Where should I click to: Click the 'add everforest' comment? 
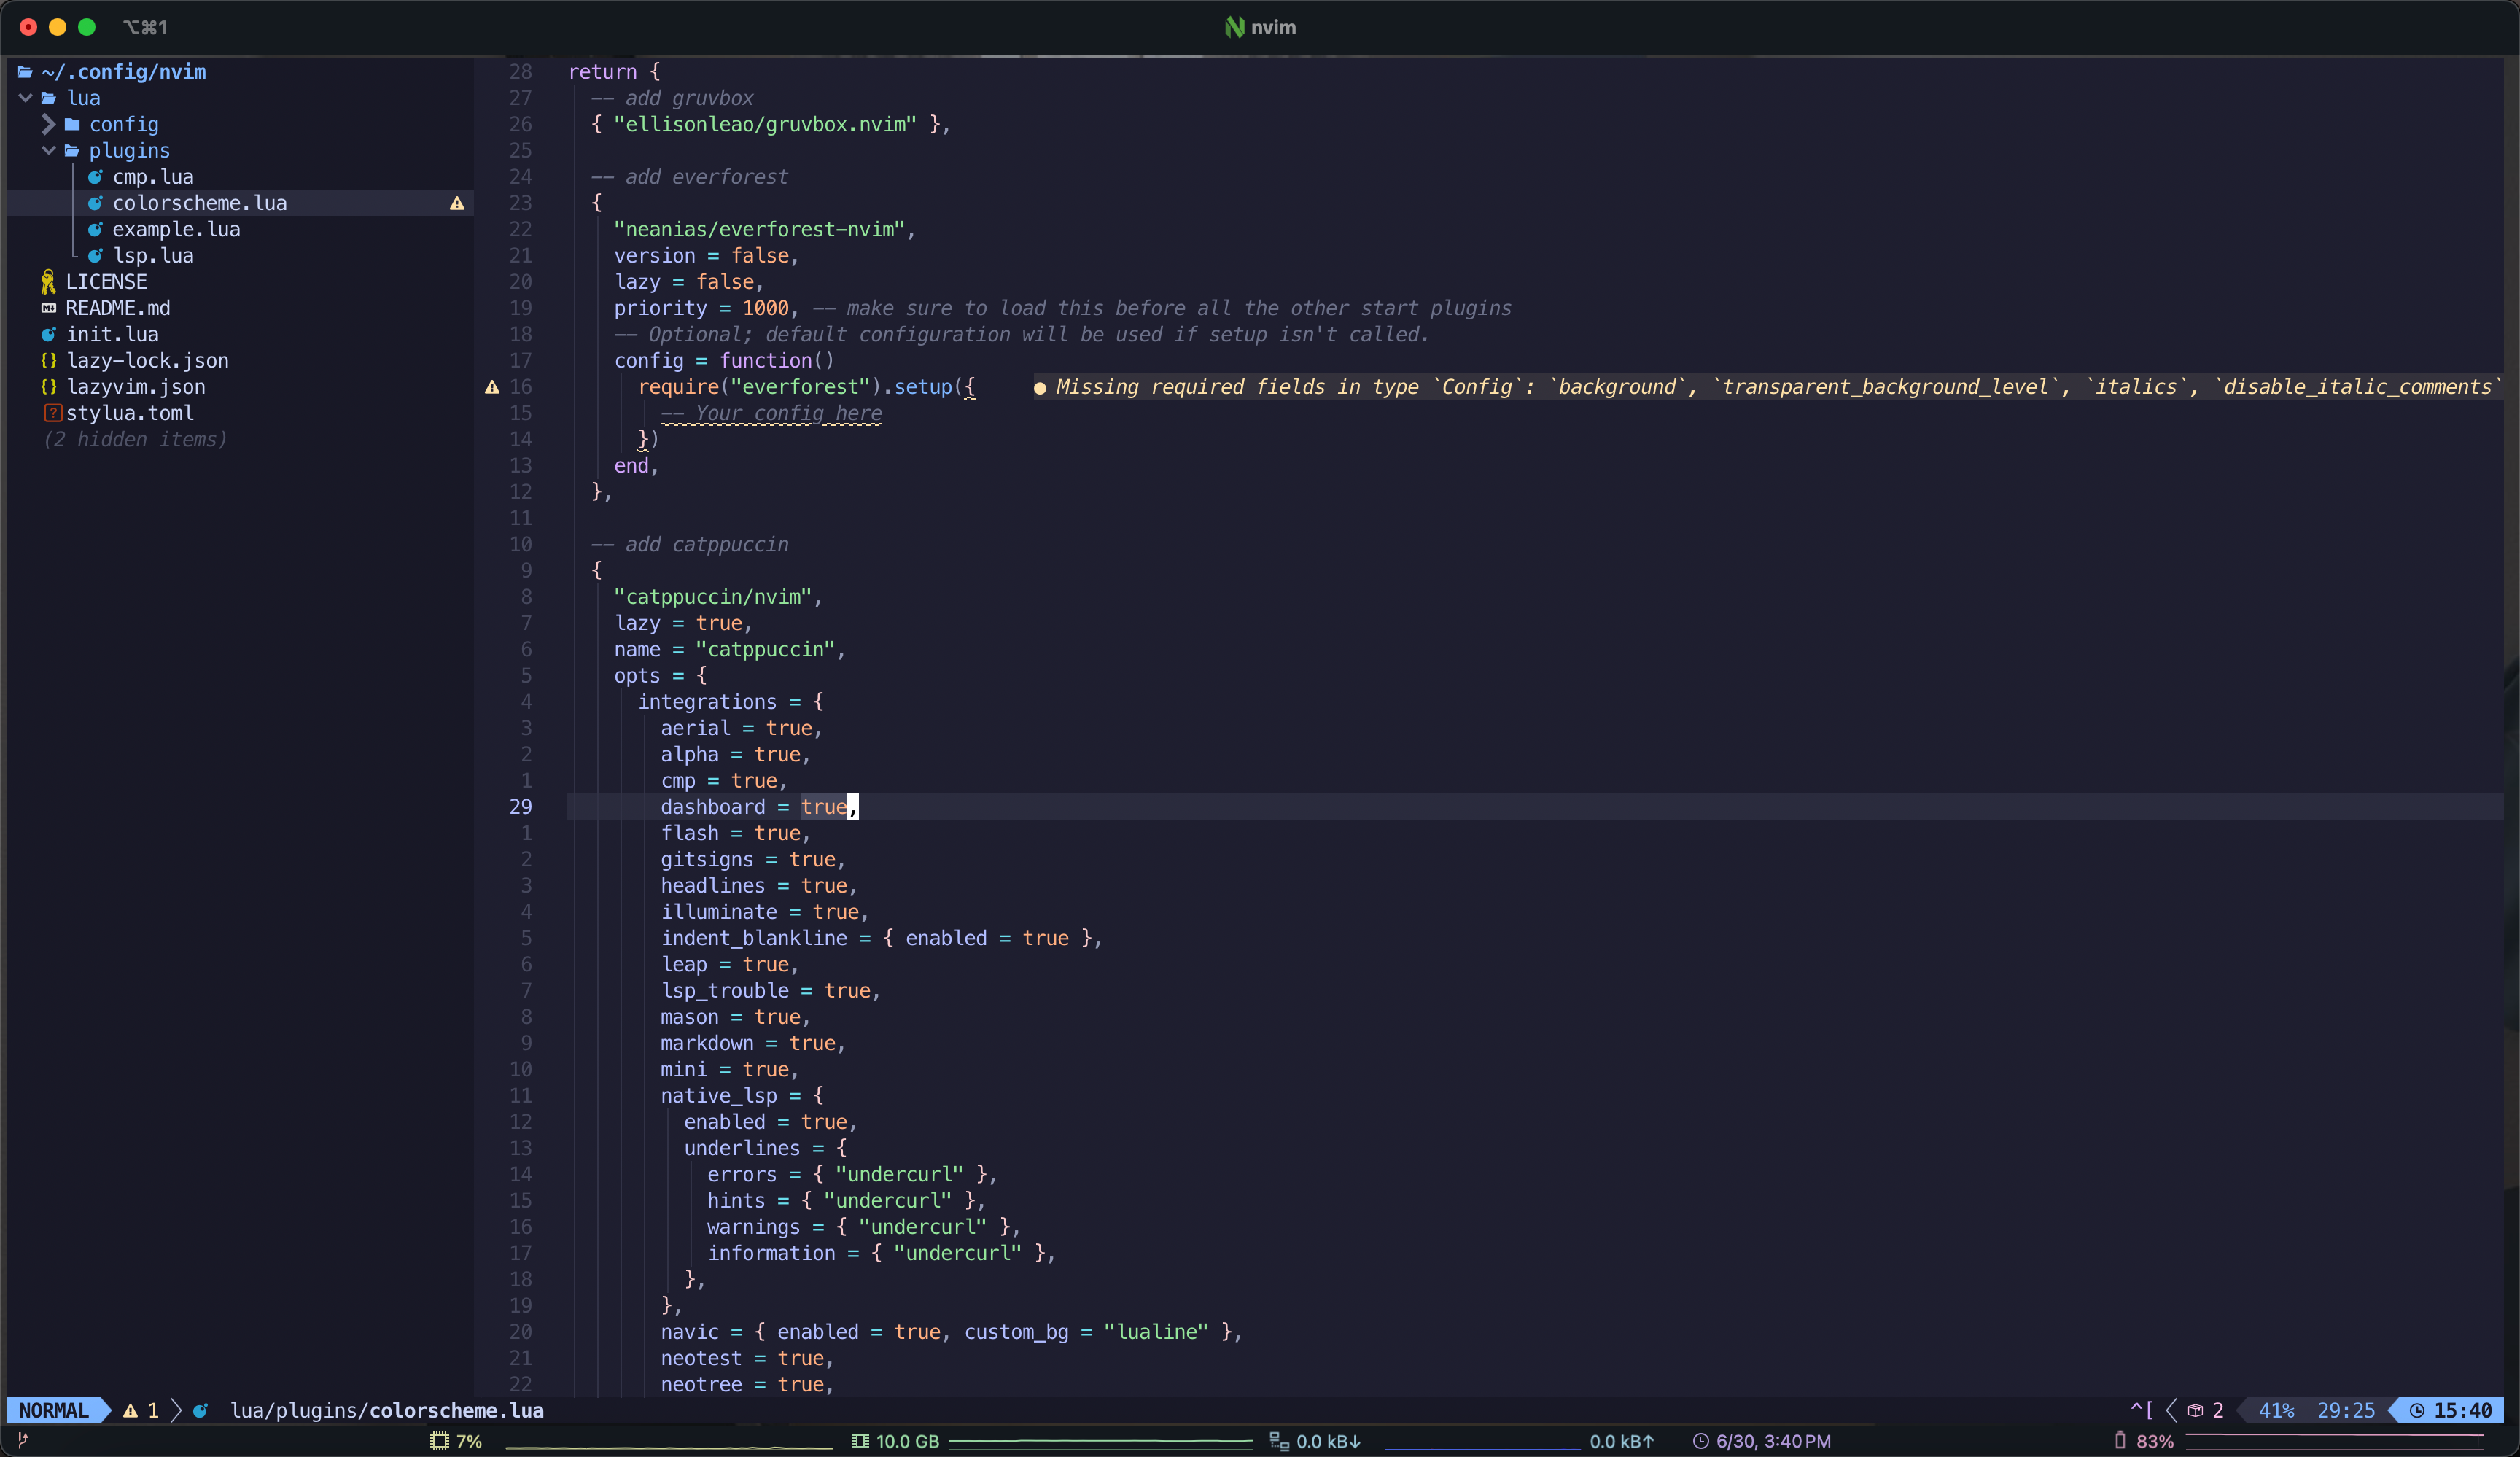tap(689, 177)
